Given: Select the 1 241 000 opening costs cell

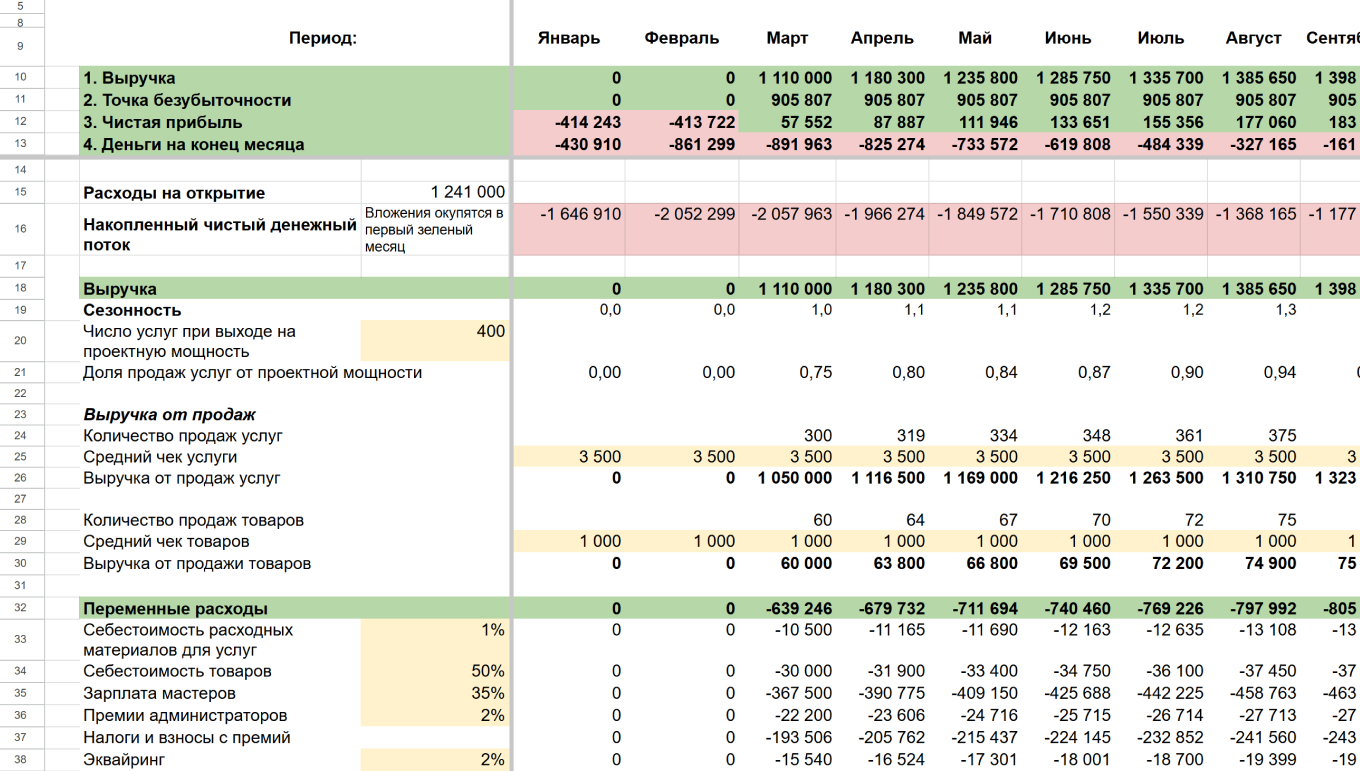Looking at the screenshot, I should (x=435, y=192).
